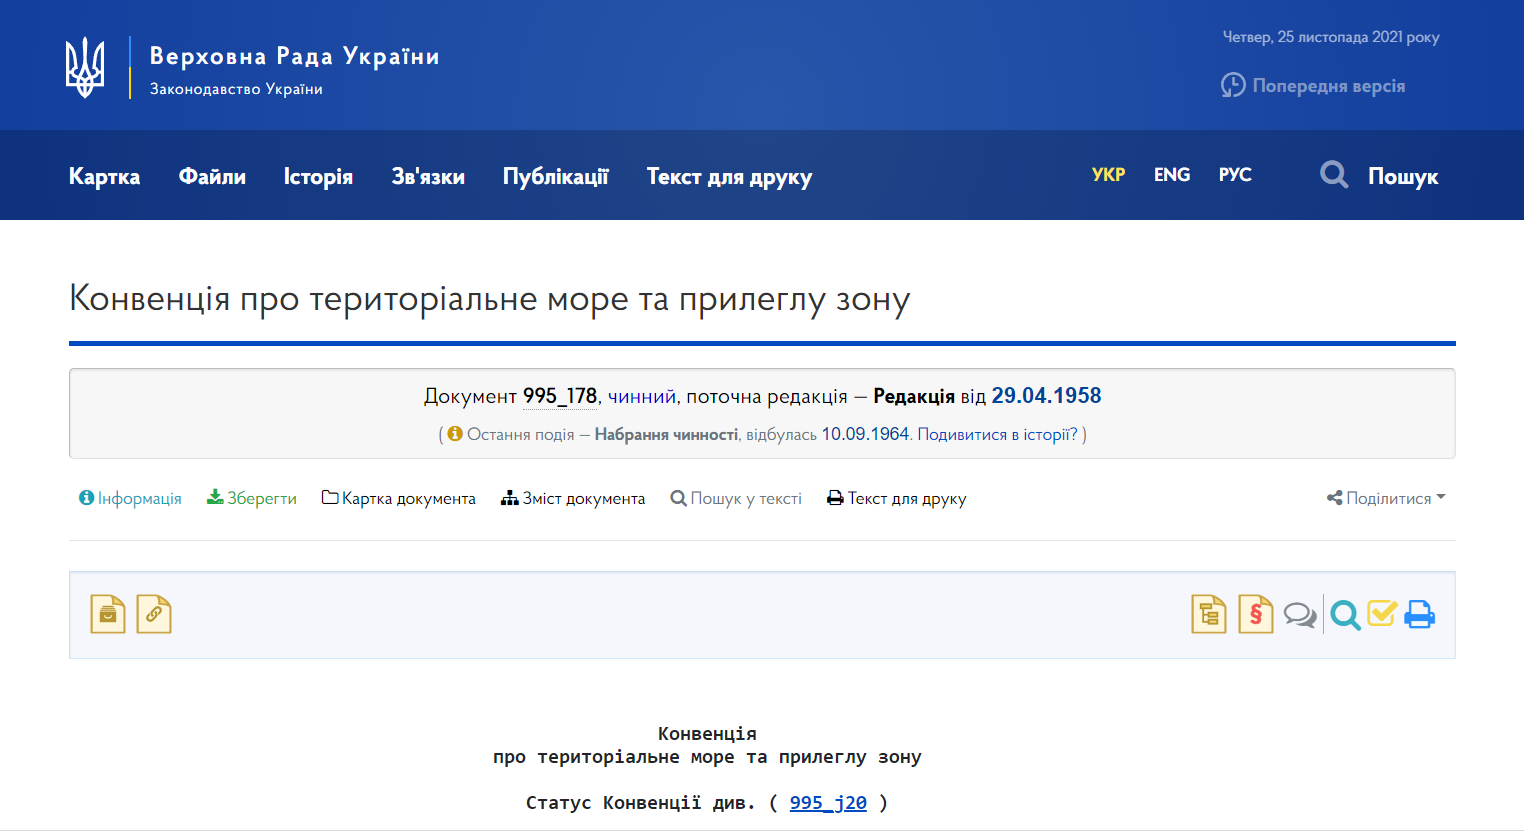Toggle the yellow checkmark icon
This screenshot has height=833, width=1524.
[1382, 613]
